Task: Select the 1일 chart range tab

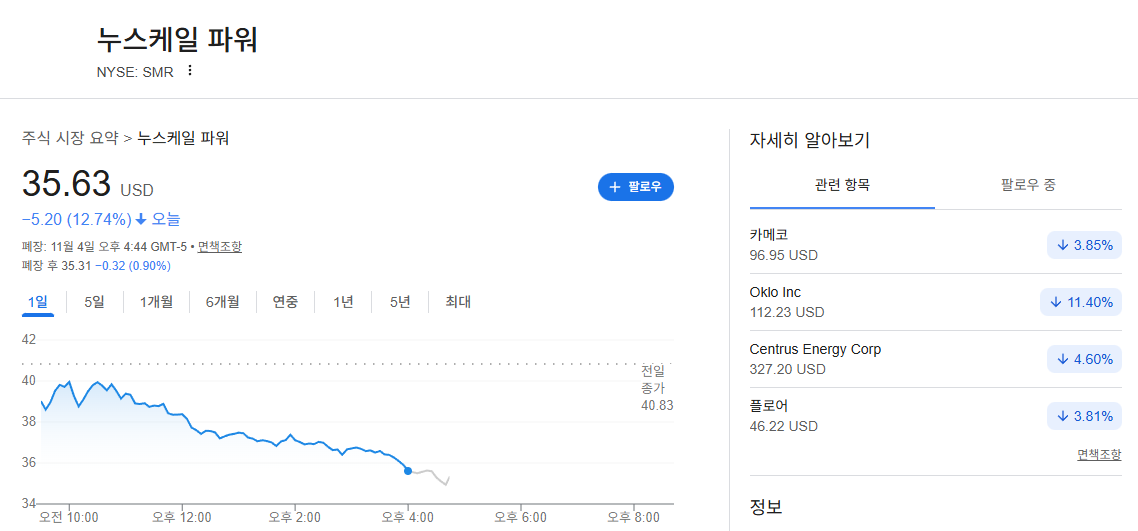Action: tap(38, 302)
